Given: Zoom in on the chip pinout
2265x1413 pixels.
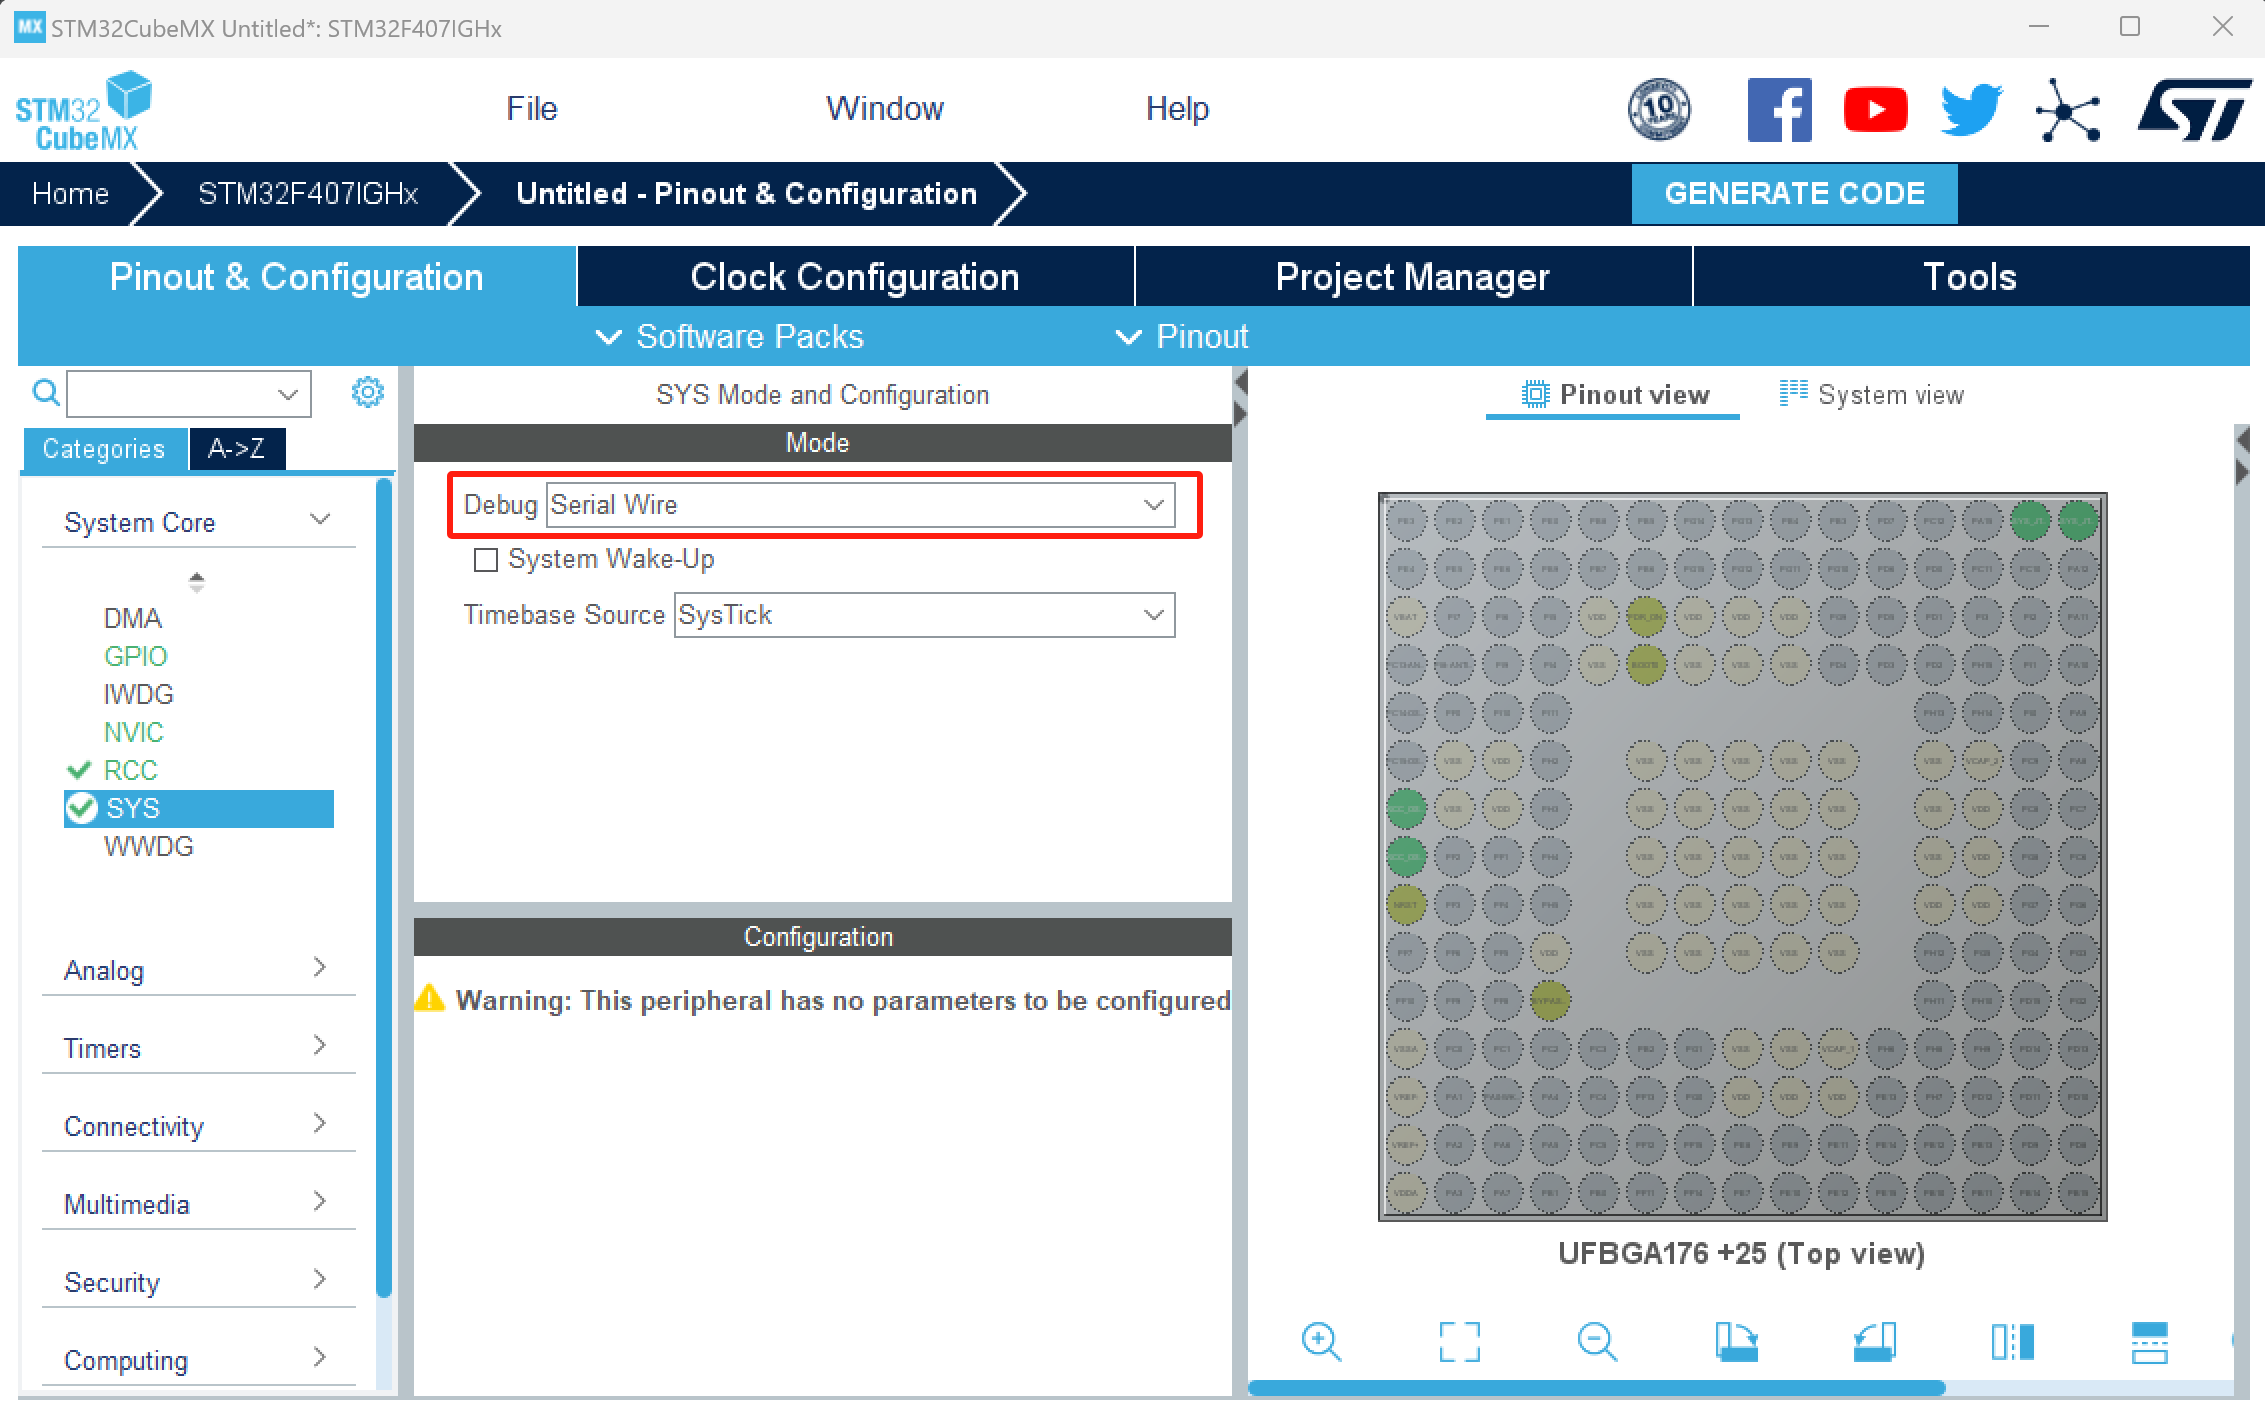Looking at the screenshot, I should [1321, 1341].
